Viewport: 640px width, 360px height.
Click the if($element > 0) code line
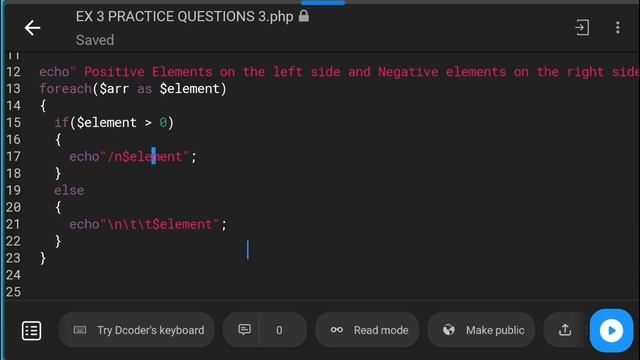[114, 122]
